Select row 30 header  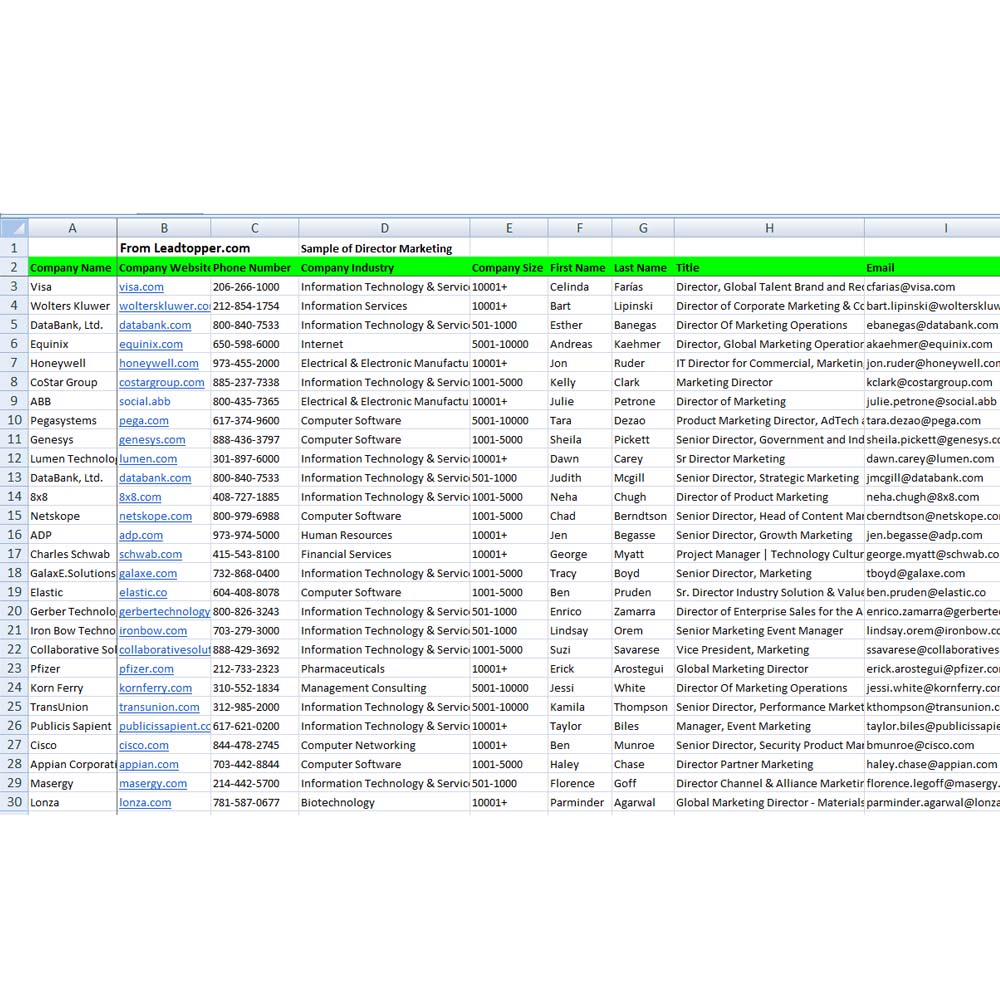point(14,802)
